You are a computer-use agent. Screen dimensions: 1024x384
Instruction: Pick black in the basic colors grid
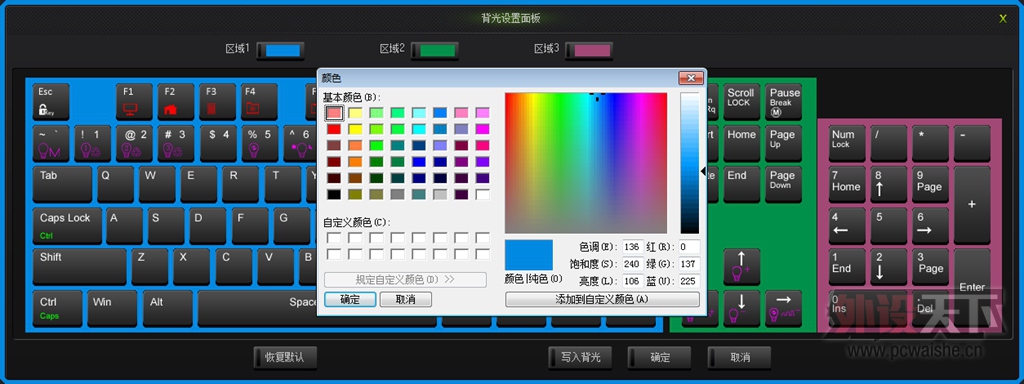point(334,194)
